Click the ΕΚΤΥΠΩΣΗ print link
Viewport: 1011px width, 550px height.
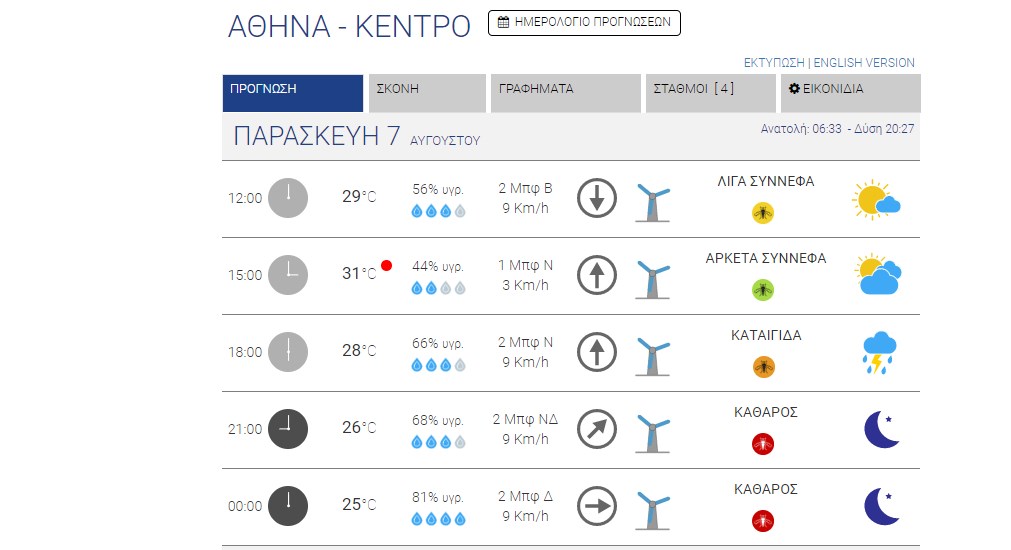[774, 63]
